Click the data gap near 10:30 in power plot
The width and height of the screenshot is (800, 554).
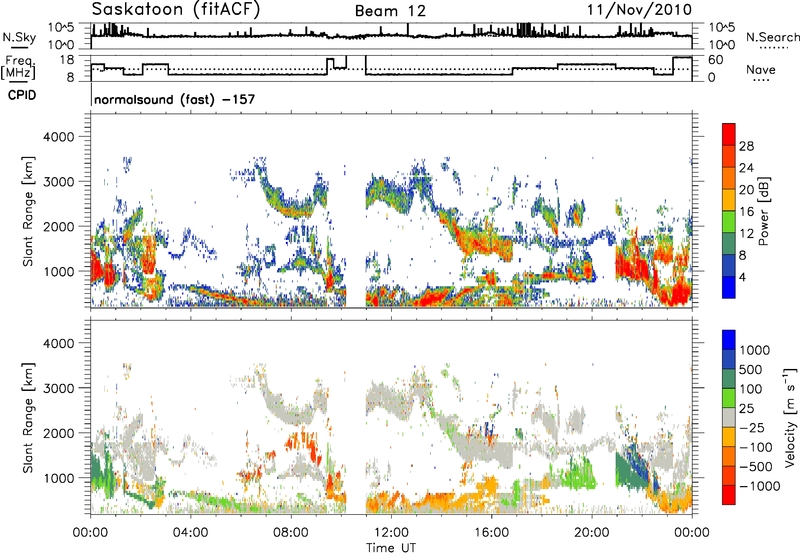tap(356, 211)
